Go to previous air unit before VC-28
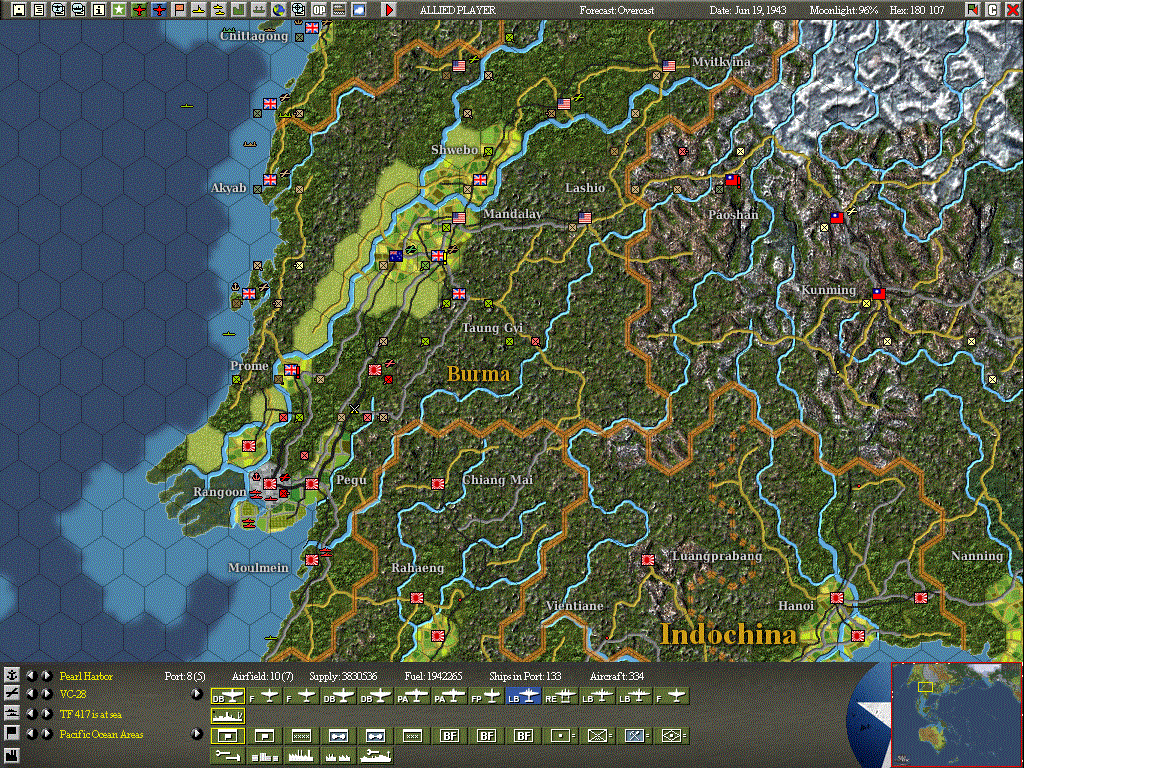Viewport: 1152px width, 768px height. coord(31,694)
